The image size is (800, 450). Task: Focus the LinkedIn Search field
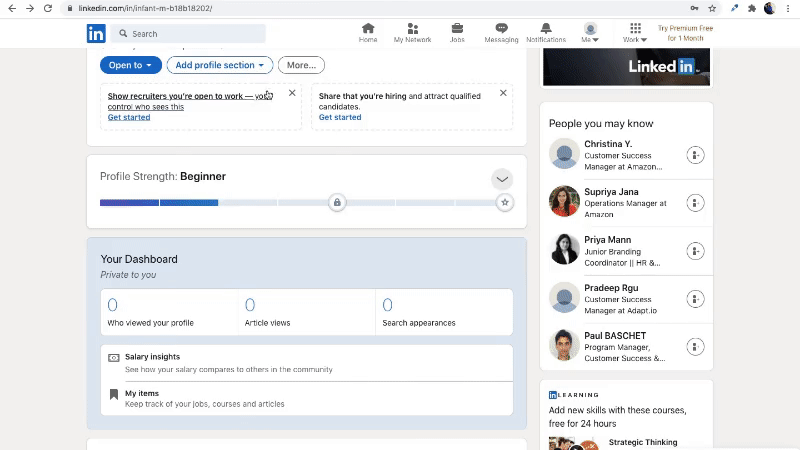point(188,34)
